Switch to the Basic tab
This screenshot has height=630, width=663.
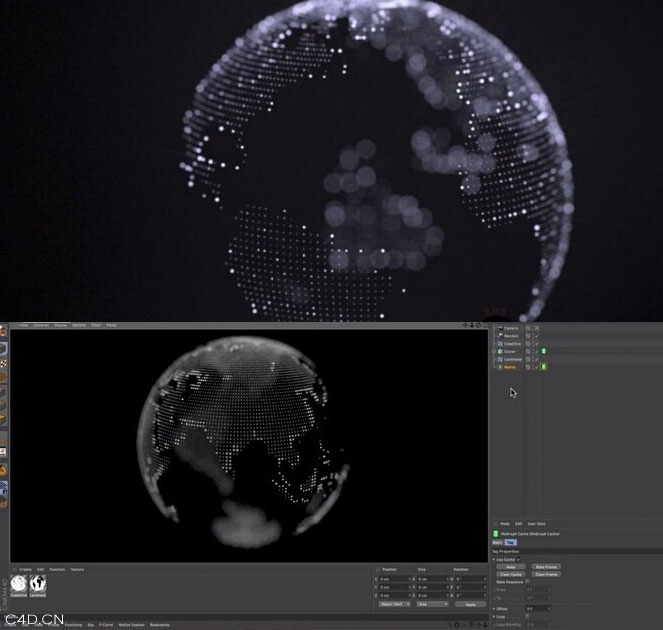pos(498,542)
